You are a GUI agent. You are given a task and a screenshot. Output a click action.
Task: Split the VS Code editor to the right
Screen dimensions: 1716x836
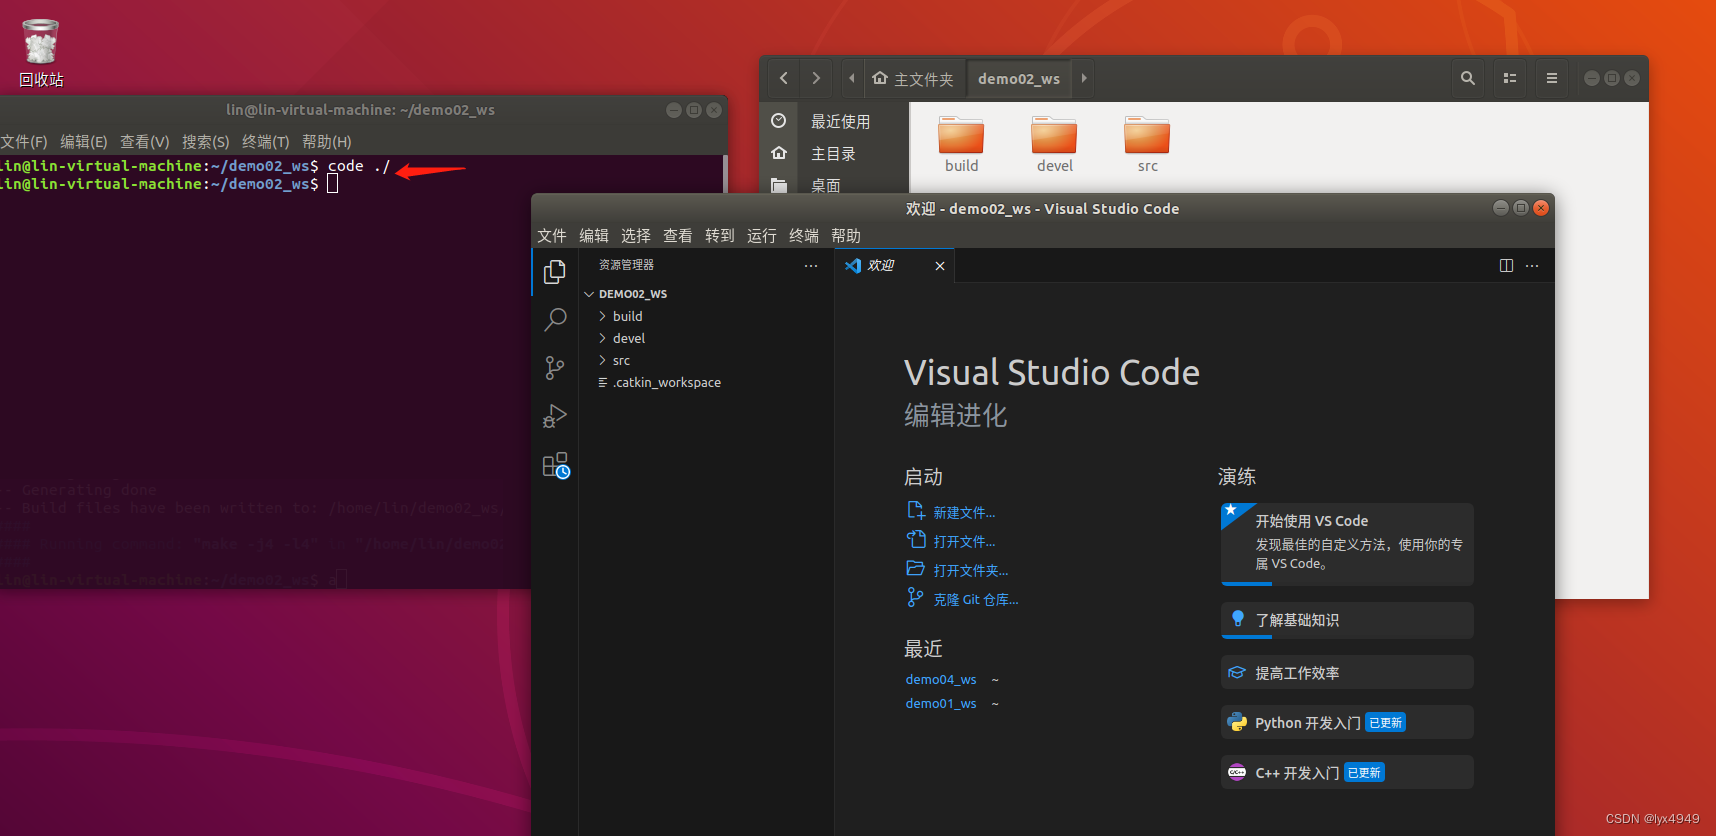coord(1506,265)
